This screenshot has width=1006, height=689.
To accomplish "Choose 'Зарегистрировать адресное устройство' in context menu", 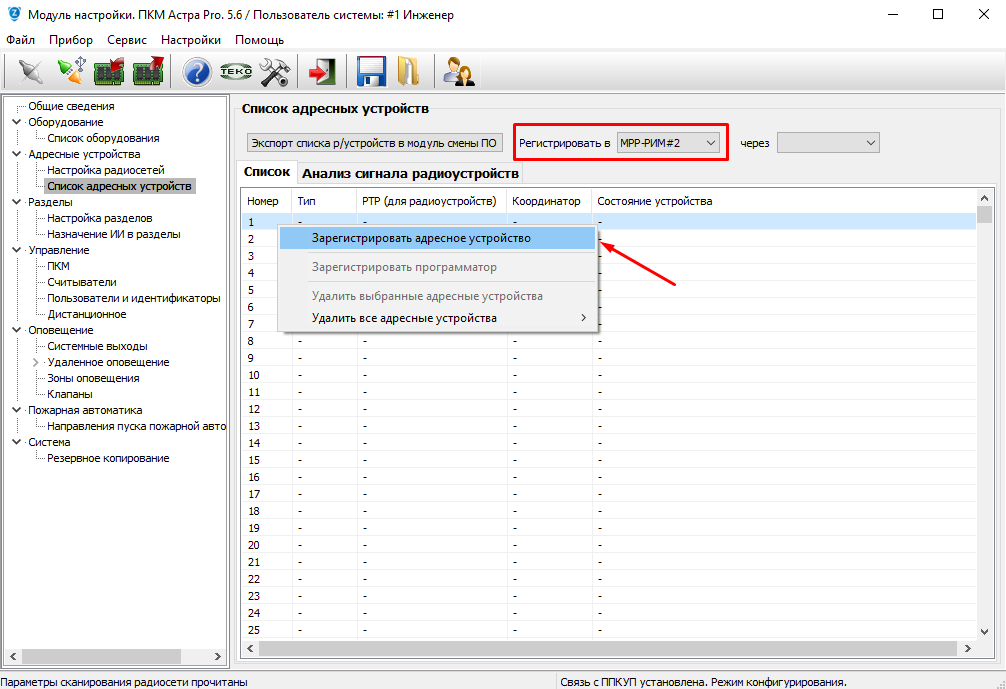I will tap(421, 239).
